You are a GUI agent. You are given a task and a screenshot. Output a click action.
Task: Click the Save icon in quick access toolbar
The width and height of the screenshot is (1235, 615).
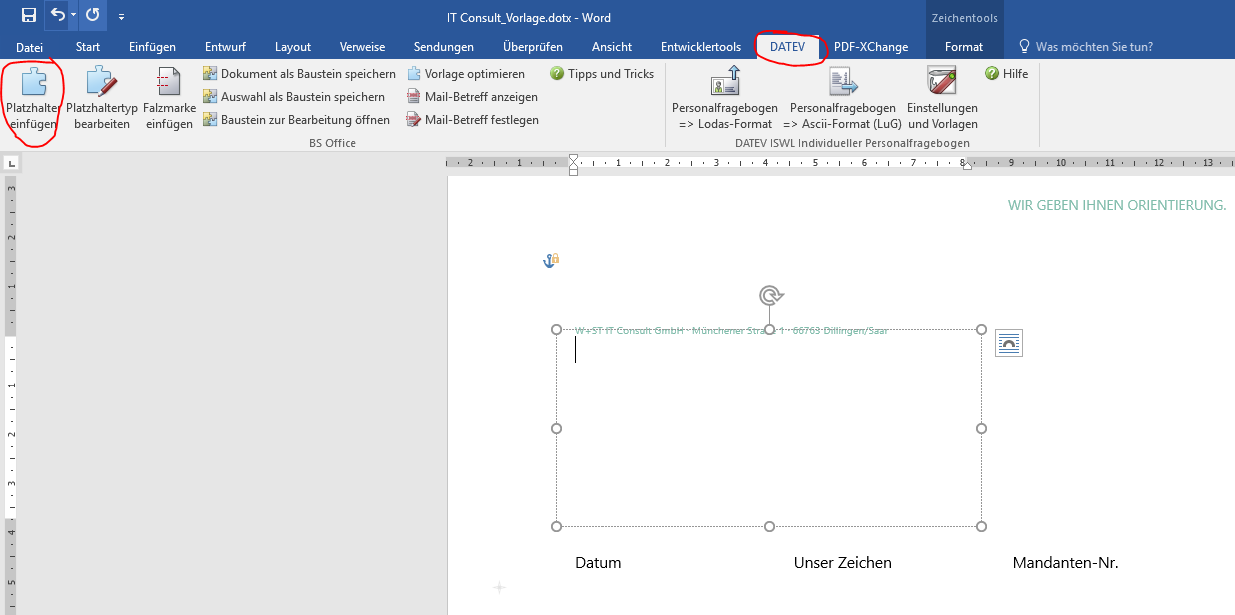pyautogui.click(x=29, y=15)
